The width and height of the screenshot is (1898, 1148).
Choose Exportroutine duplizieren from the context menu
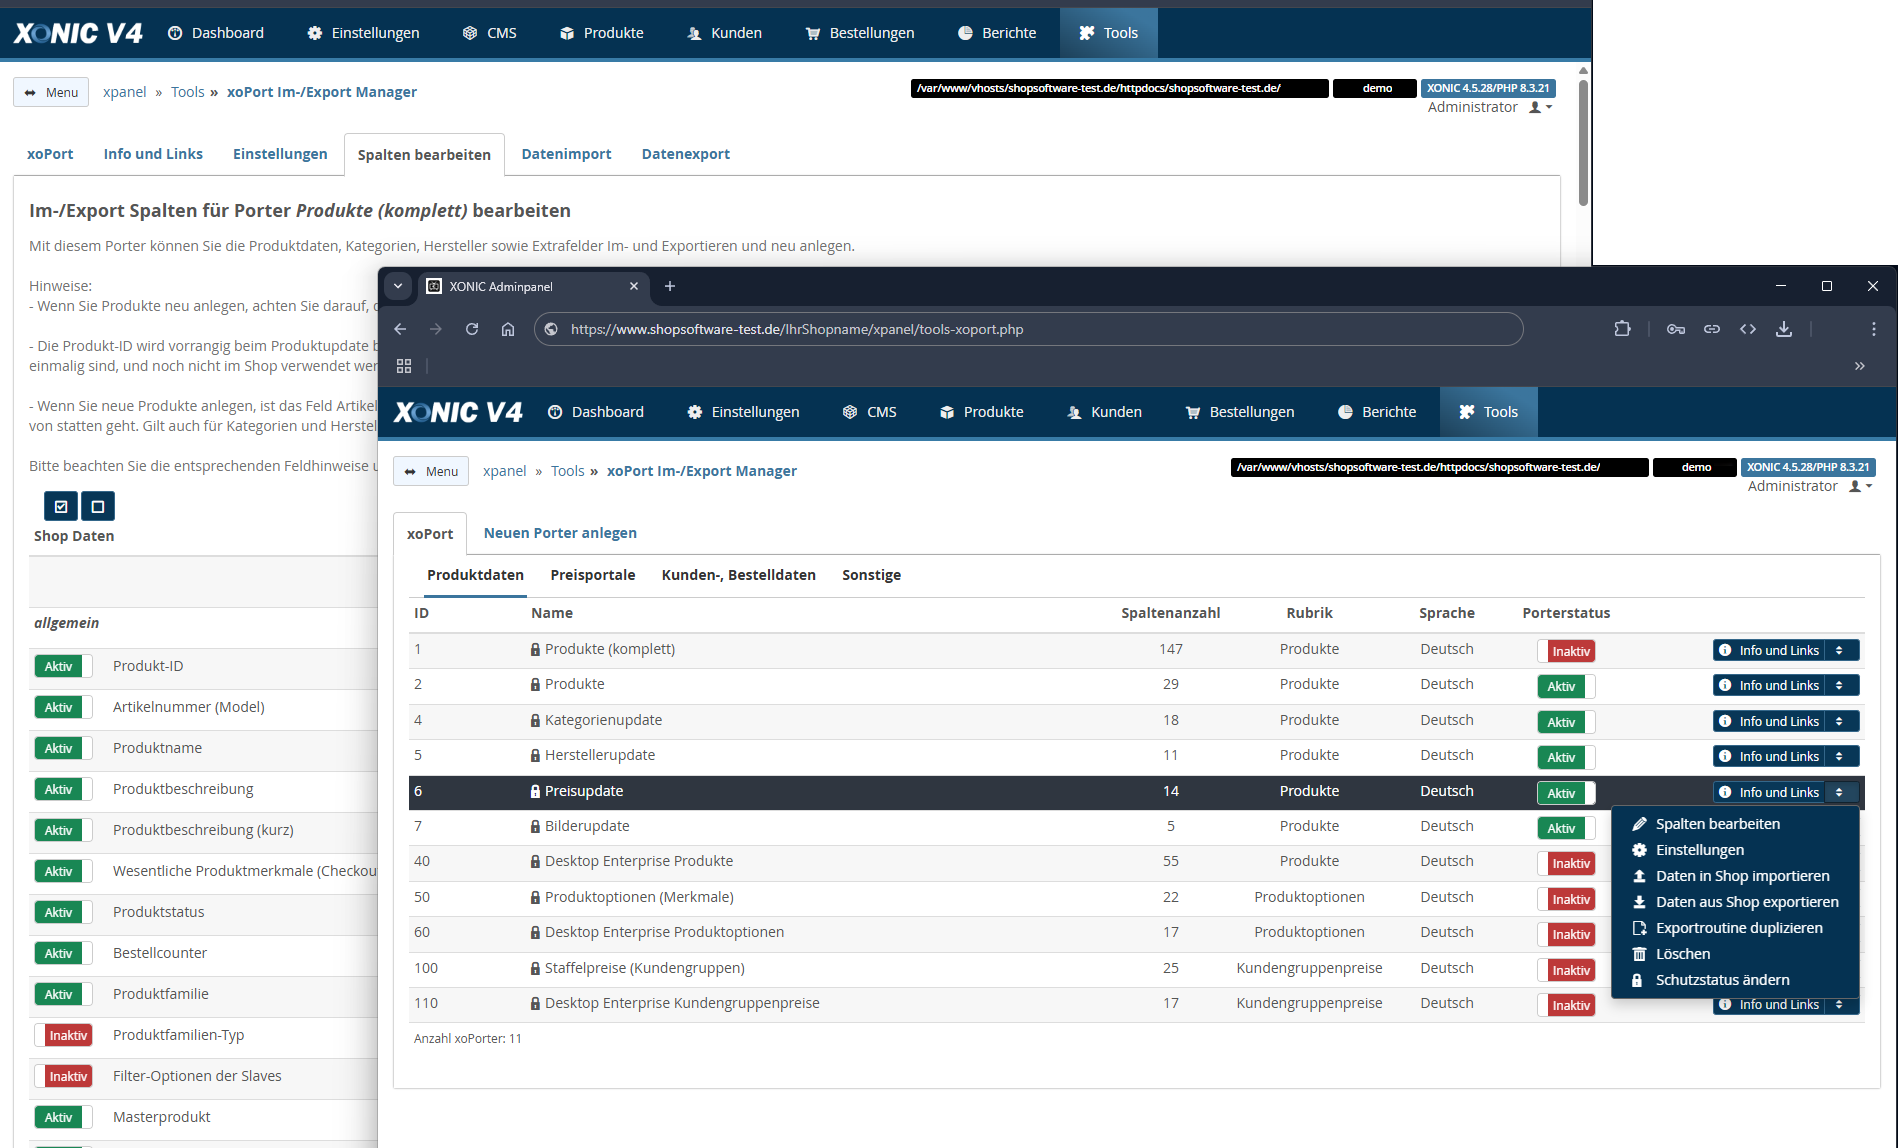click(1739, 928)
